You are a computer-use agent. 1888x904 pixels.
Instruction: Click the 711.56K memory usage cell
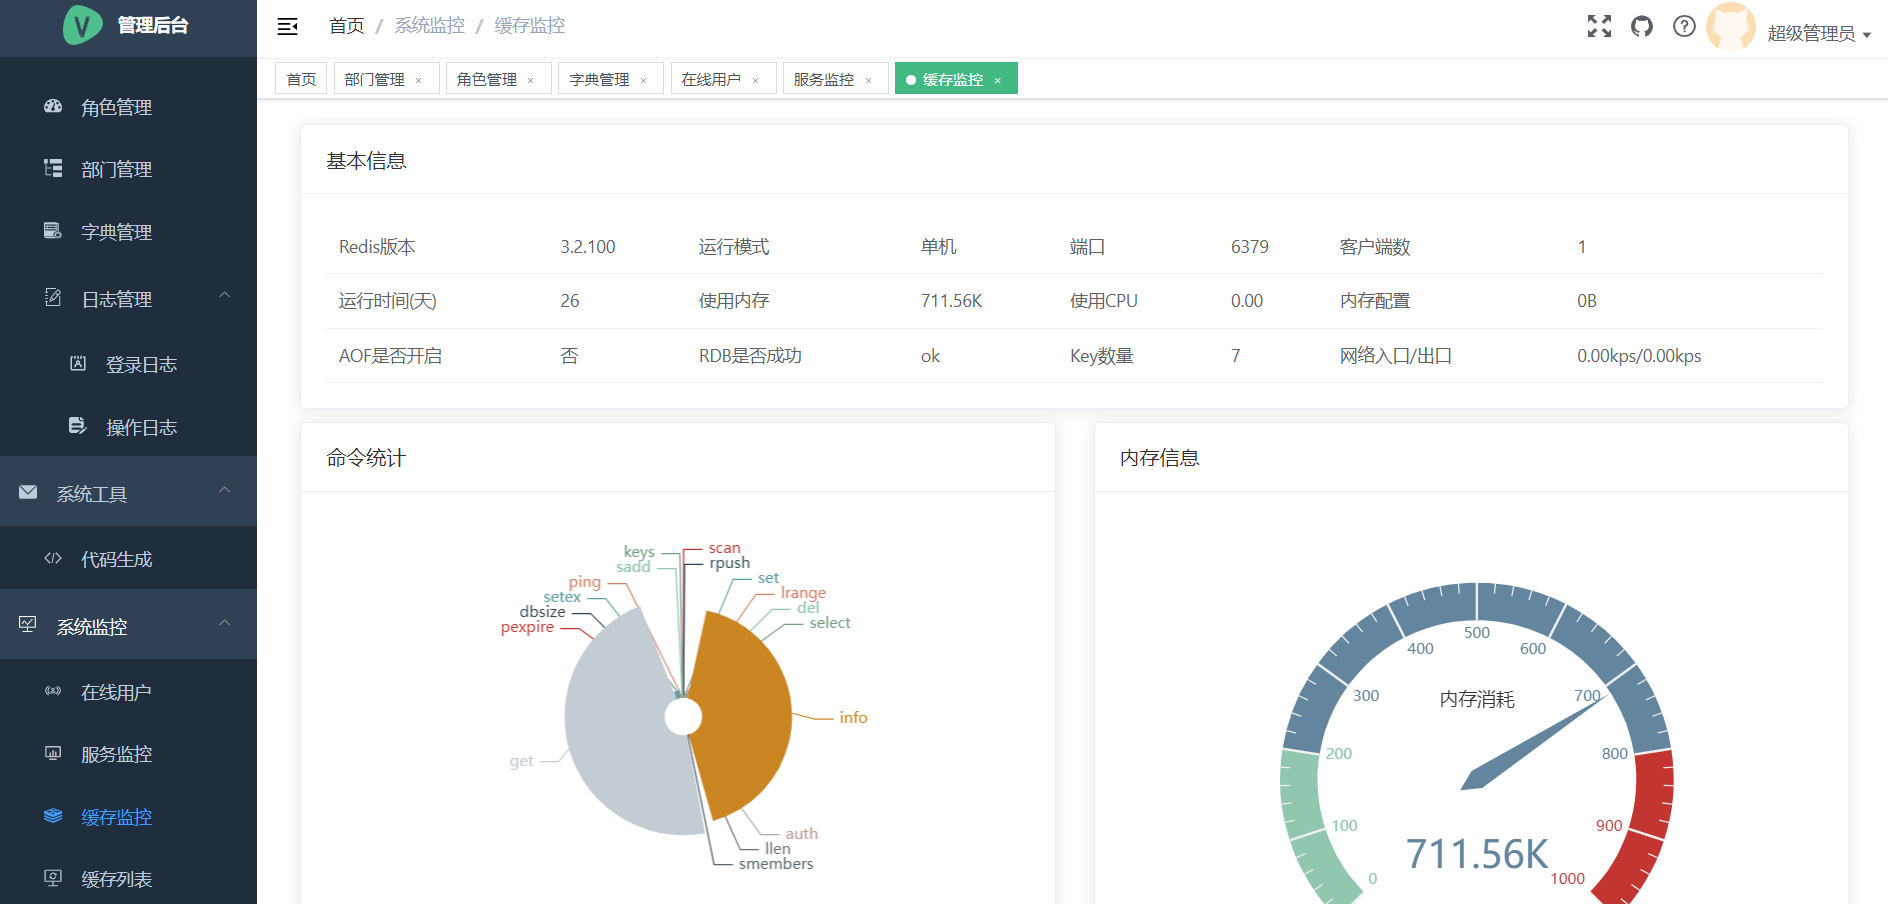[952, 301]
